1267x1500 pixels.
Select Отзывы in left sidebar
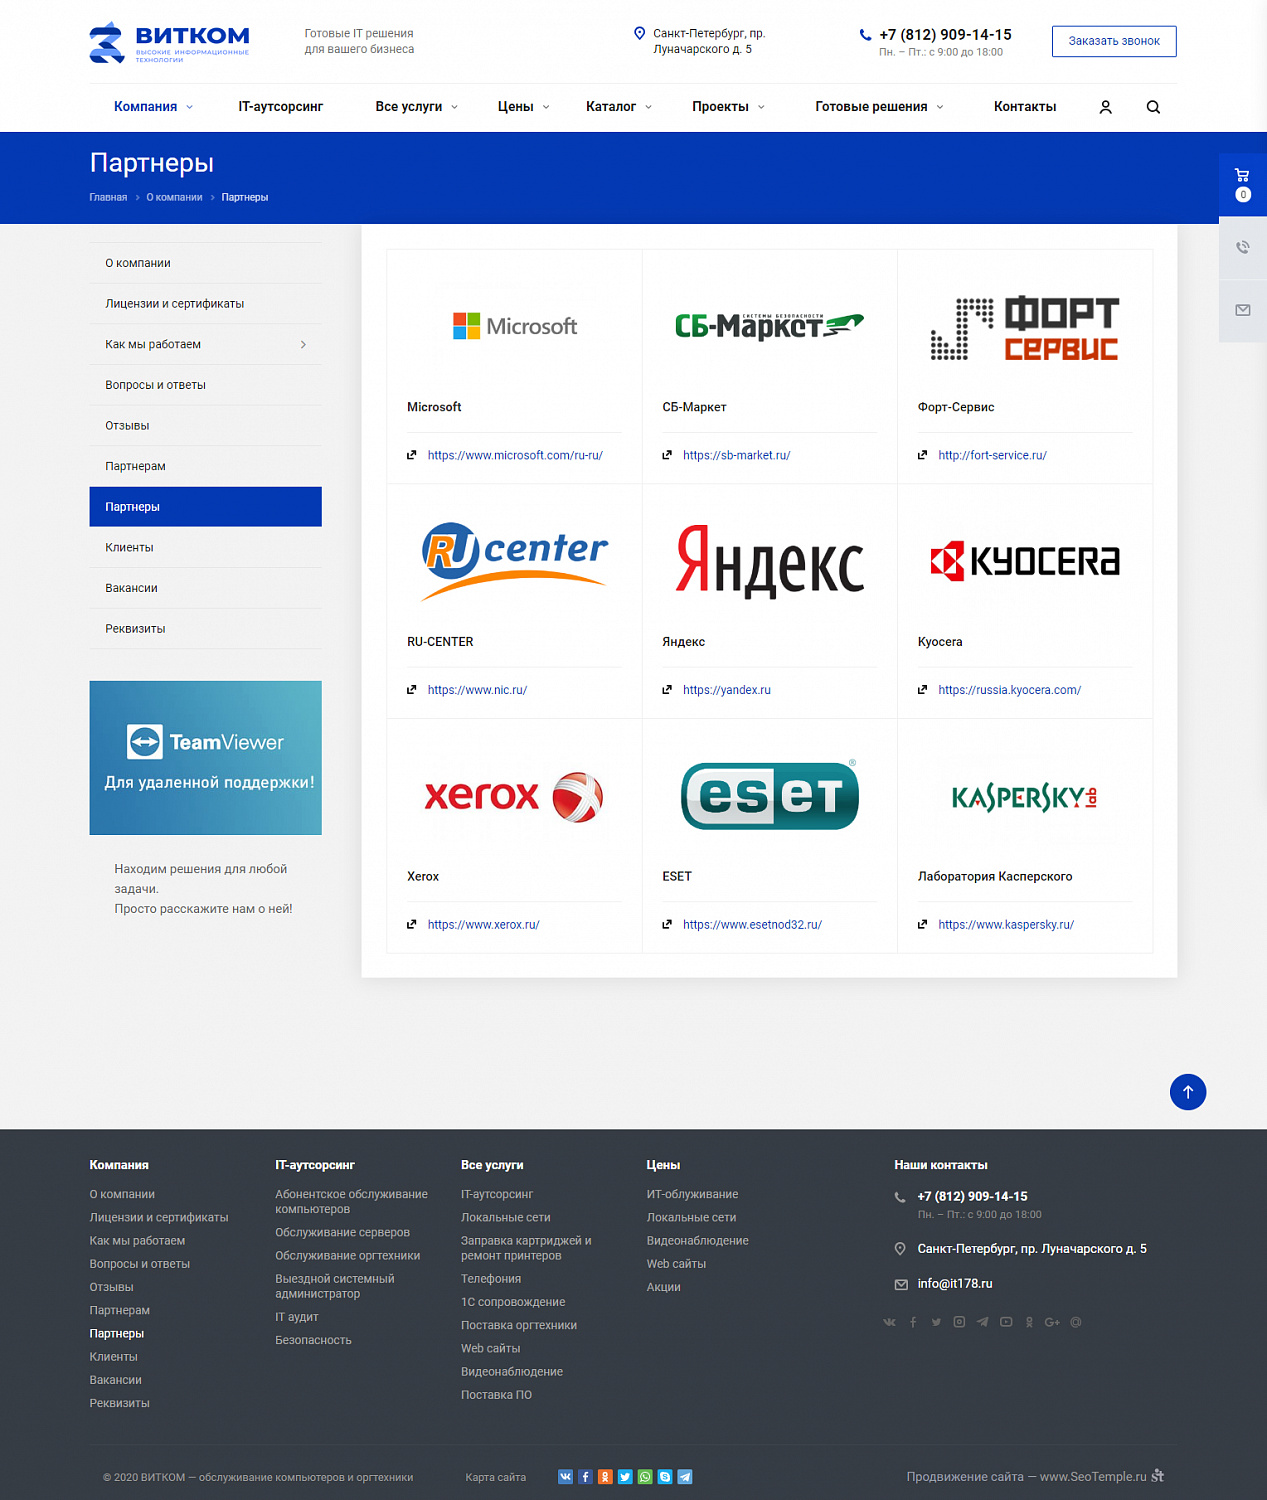205,426
